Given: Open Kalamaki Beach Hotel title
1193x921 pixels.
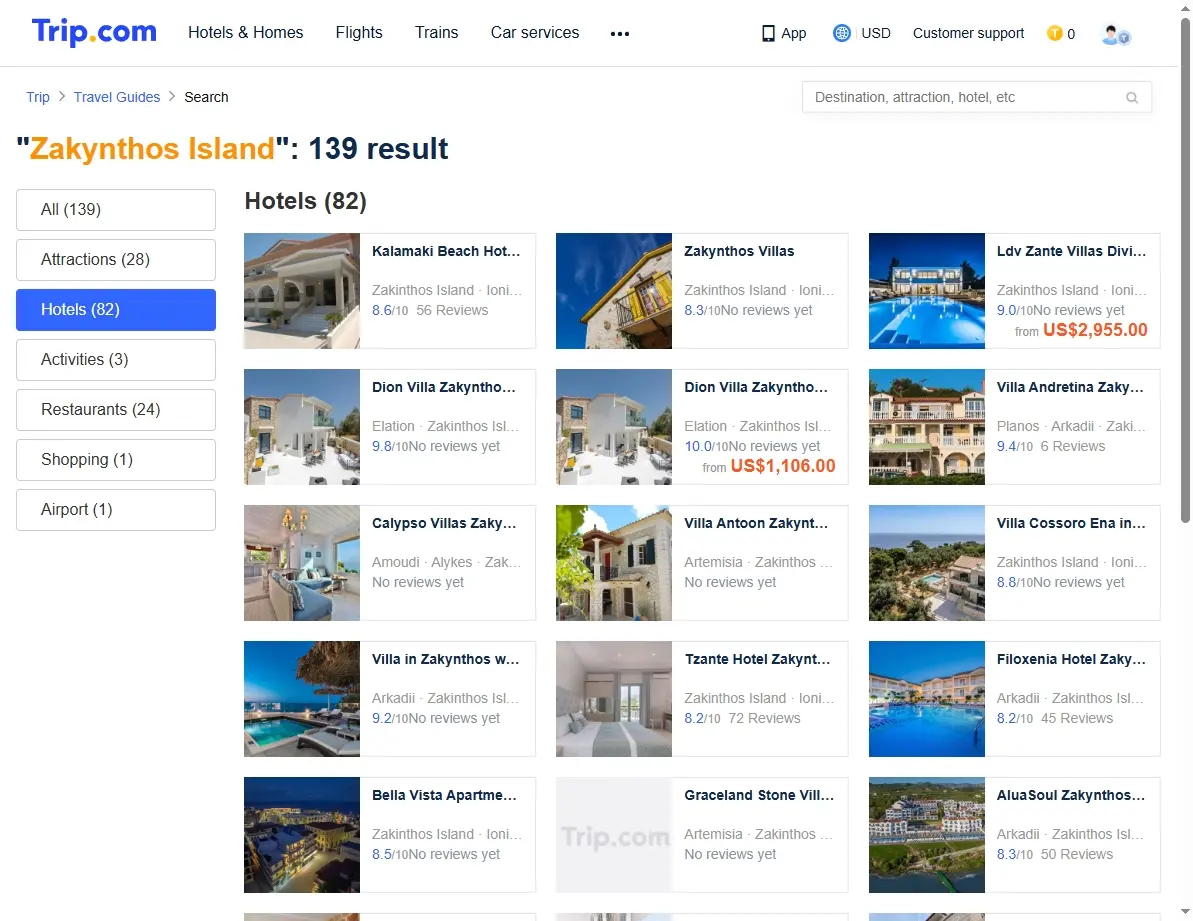Looking at the screenshot, I should click(x=446, y=252).
